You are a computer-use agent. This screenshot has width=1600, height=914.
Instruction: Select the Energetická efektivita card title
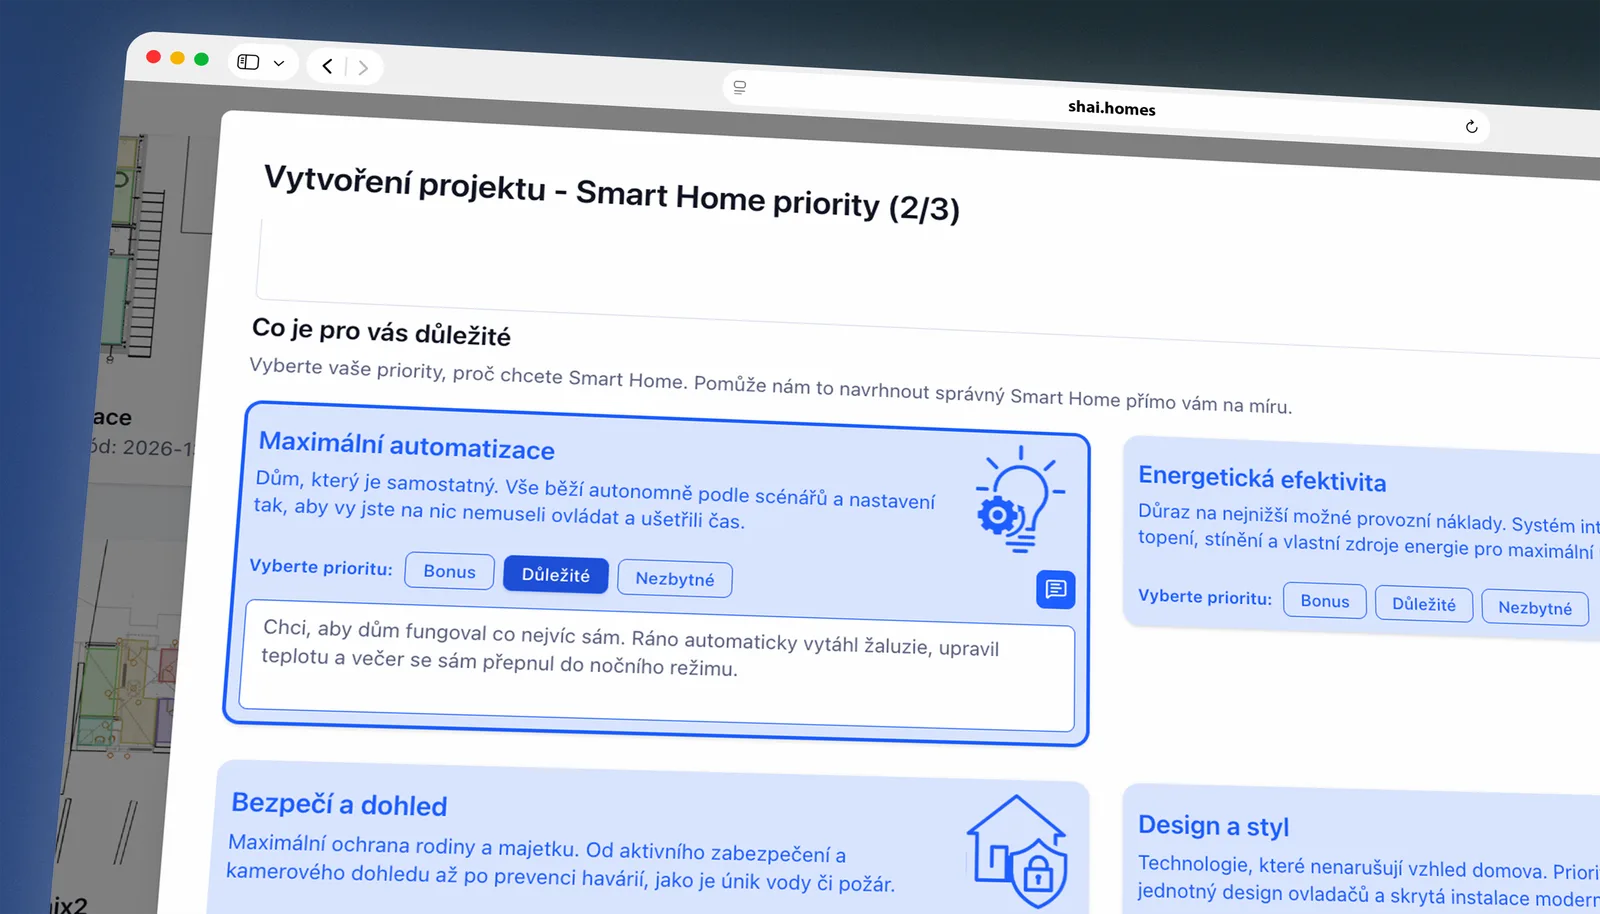1262,478
